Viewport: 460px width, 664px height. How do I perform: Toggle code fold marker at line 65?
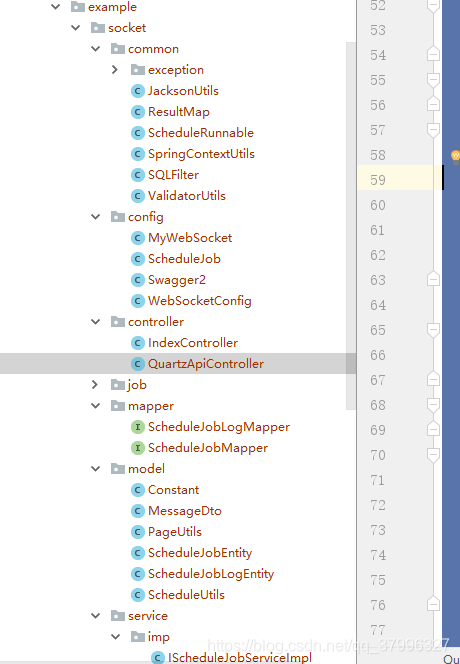[x=433, y=329]
